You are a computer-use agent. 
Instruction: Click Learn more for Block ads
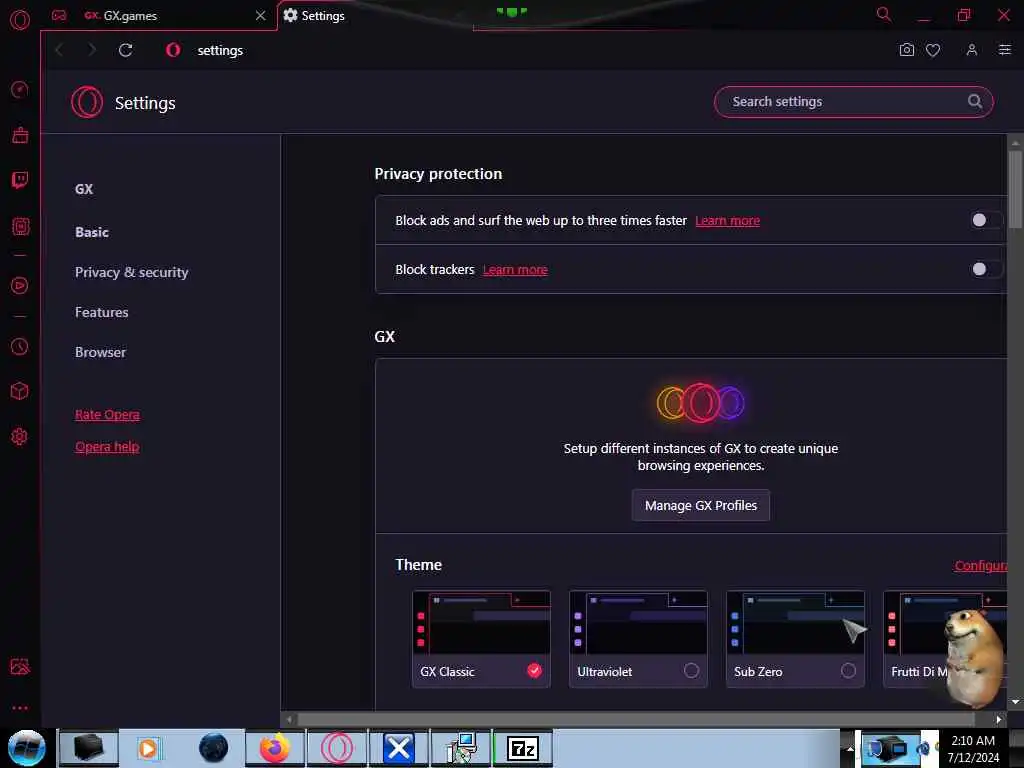(728, 221)
